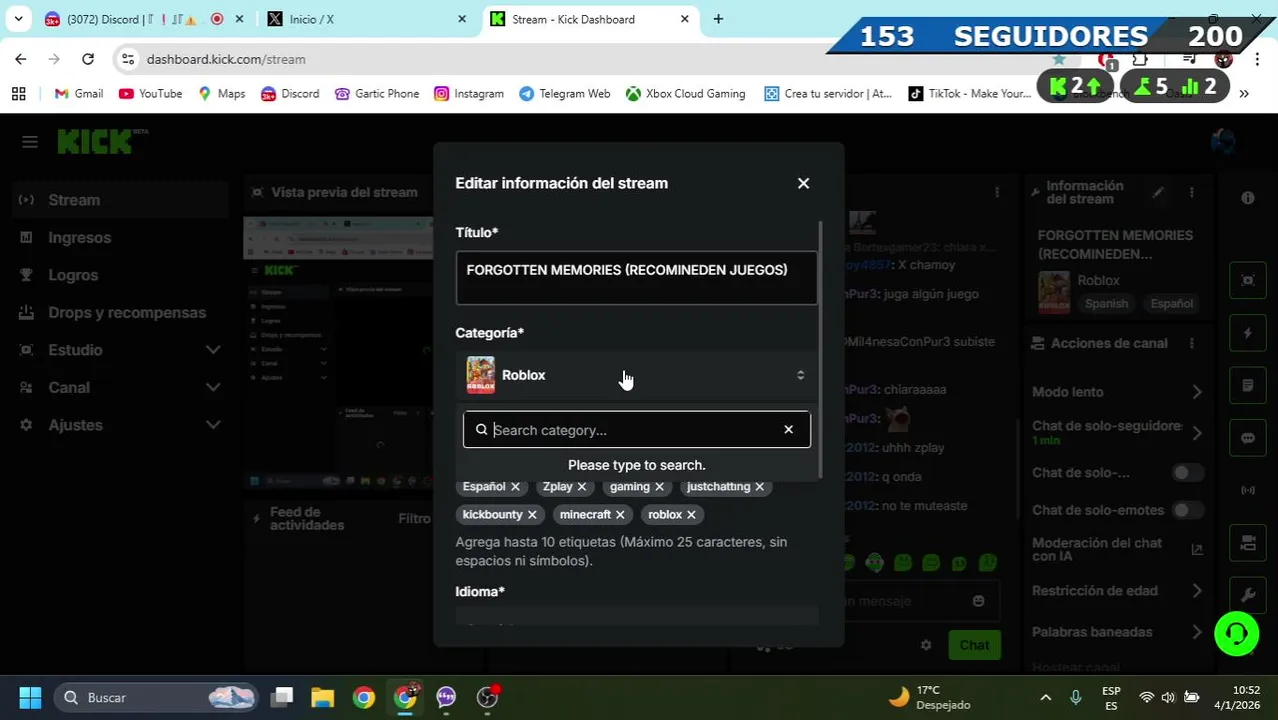Open Spanish language tag in stream info

(x=1106, y=303)
